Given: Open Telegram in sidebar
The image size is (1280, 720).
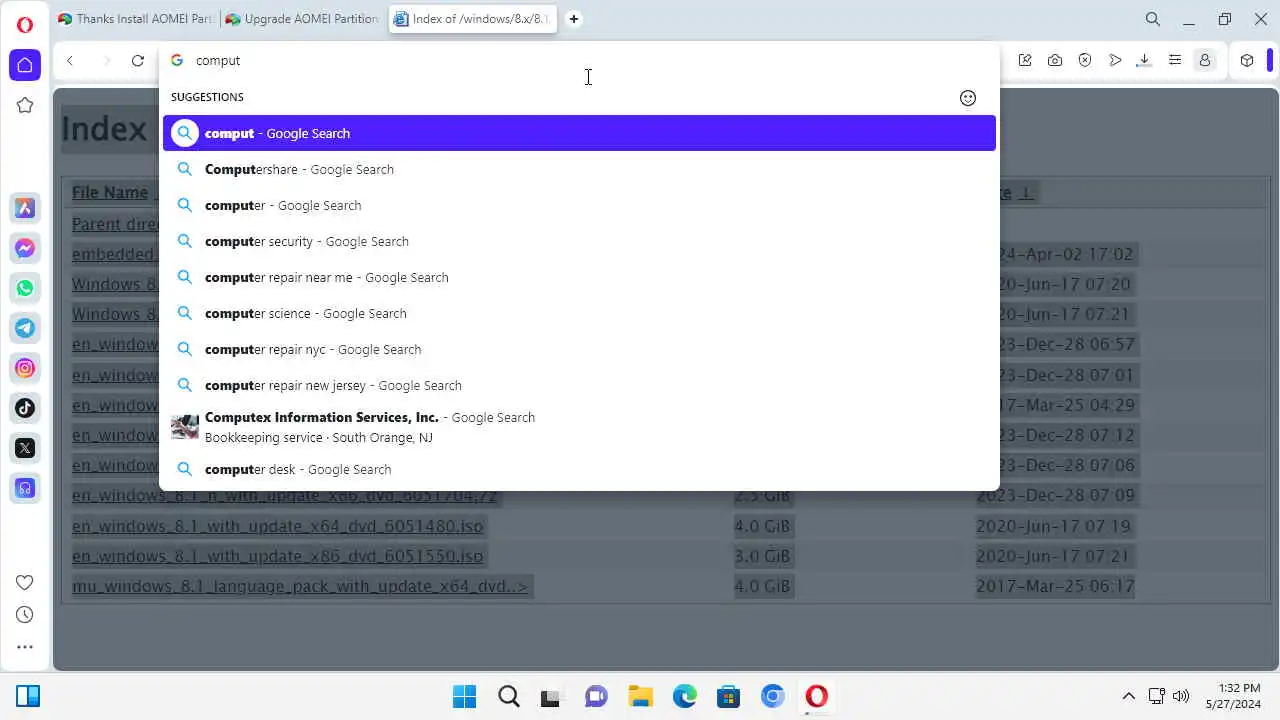Looking at the screenshot, I should tap(25, 328).
